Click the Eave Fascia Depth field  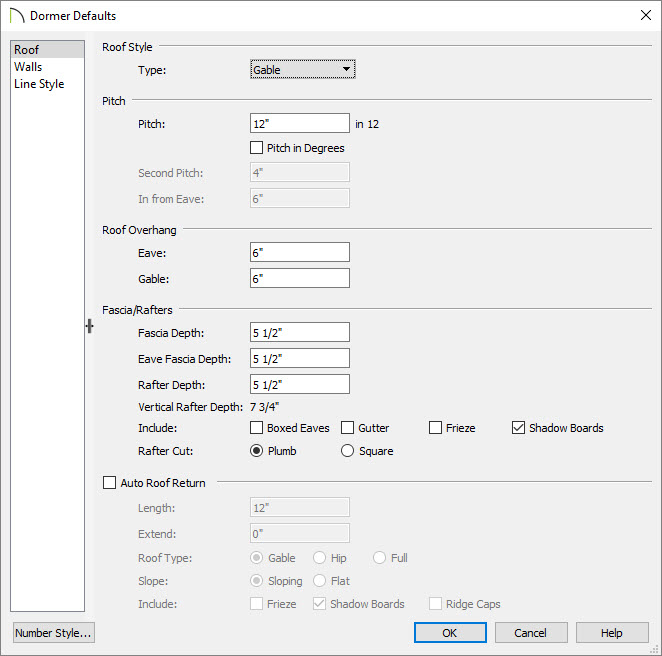click(x=300, y=358)
